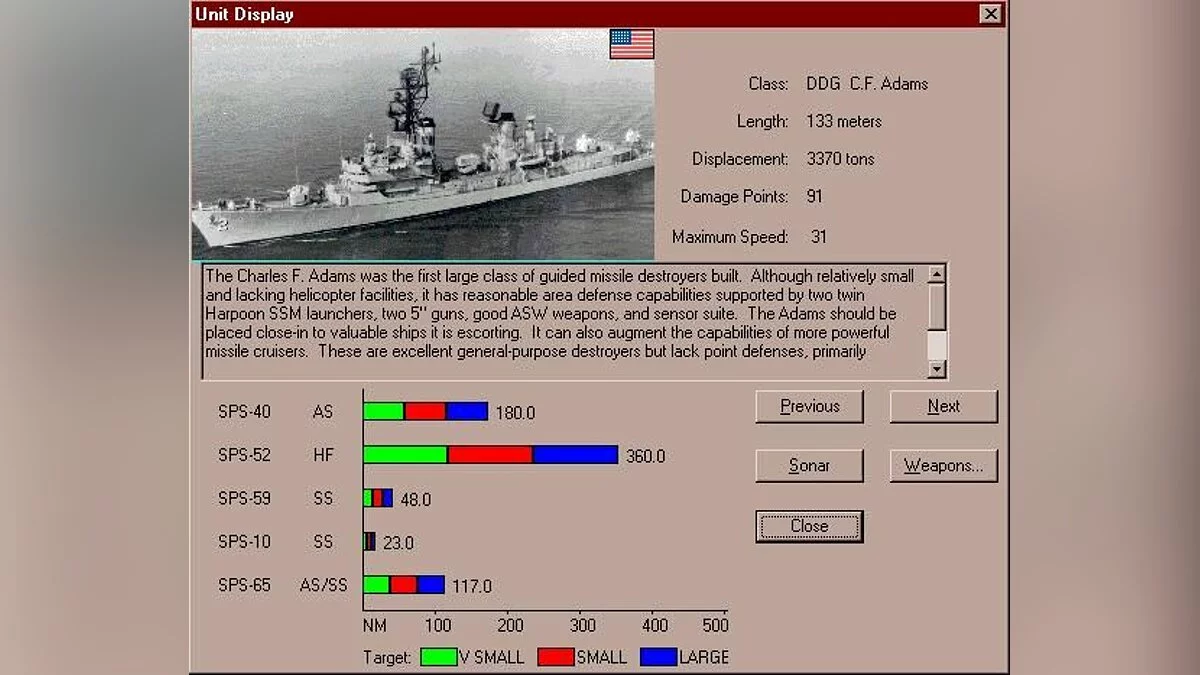
Task: Click the Damage Points value 91
Action: [814, 197]
